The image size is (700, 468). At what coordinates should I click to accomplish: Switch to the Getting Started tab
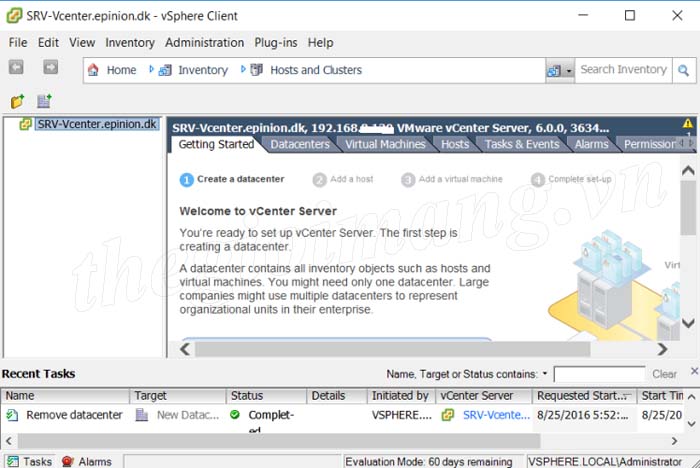pos(217,144)
